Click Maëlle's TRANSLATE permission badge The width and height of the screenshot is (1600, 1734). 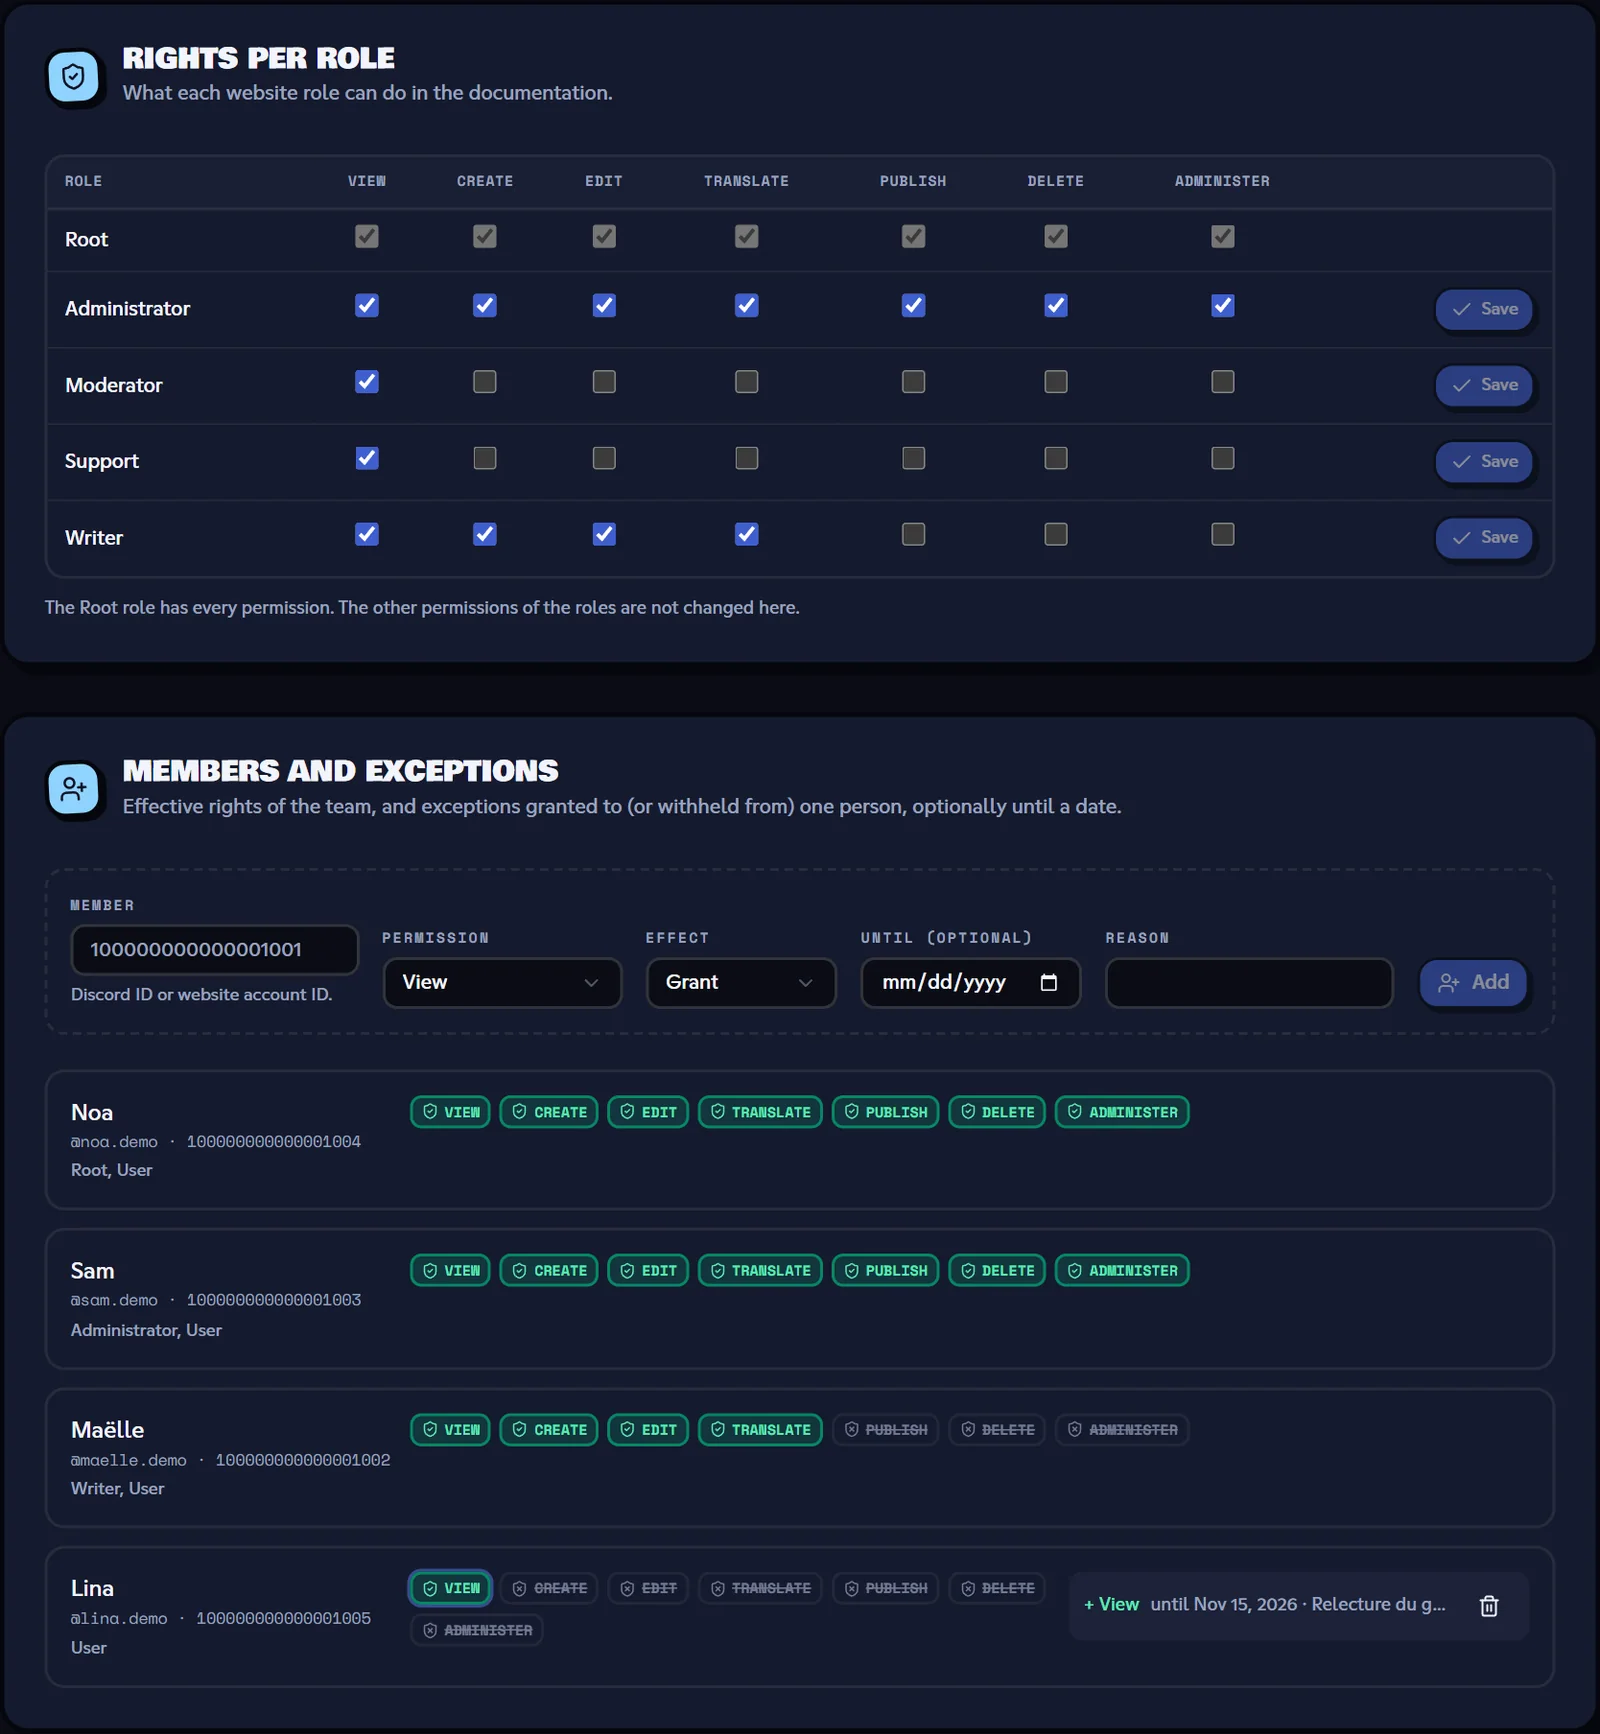(760, 1430)
